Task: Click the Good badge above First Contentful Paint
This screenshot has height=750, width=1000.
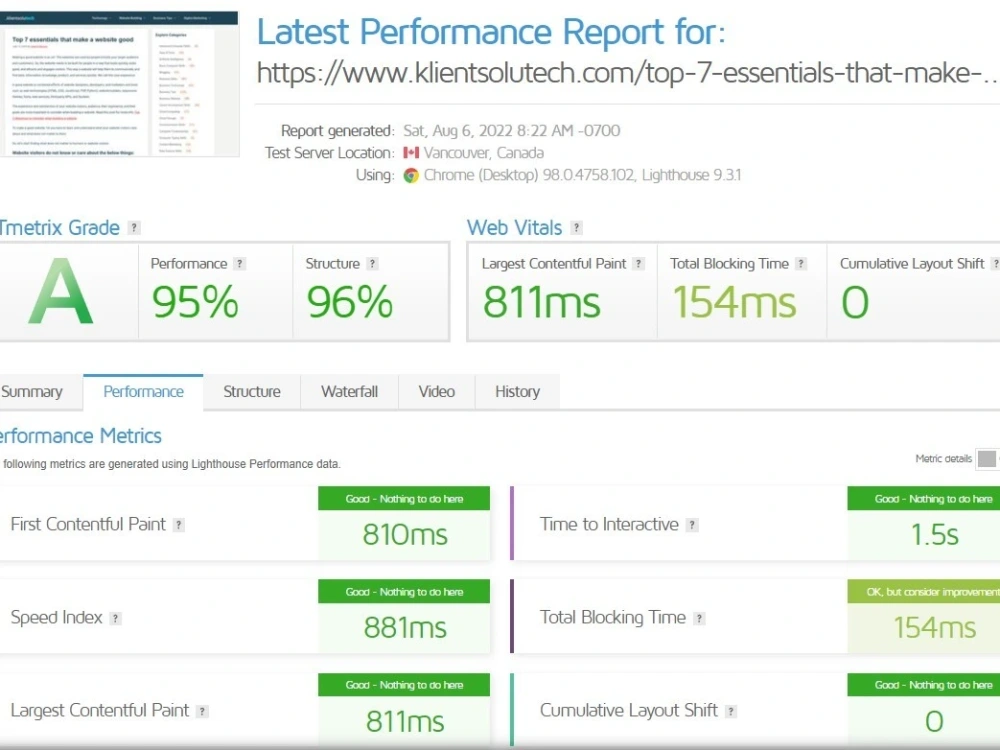Action: click(x=404, y=497)
